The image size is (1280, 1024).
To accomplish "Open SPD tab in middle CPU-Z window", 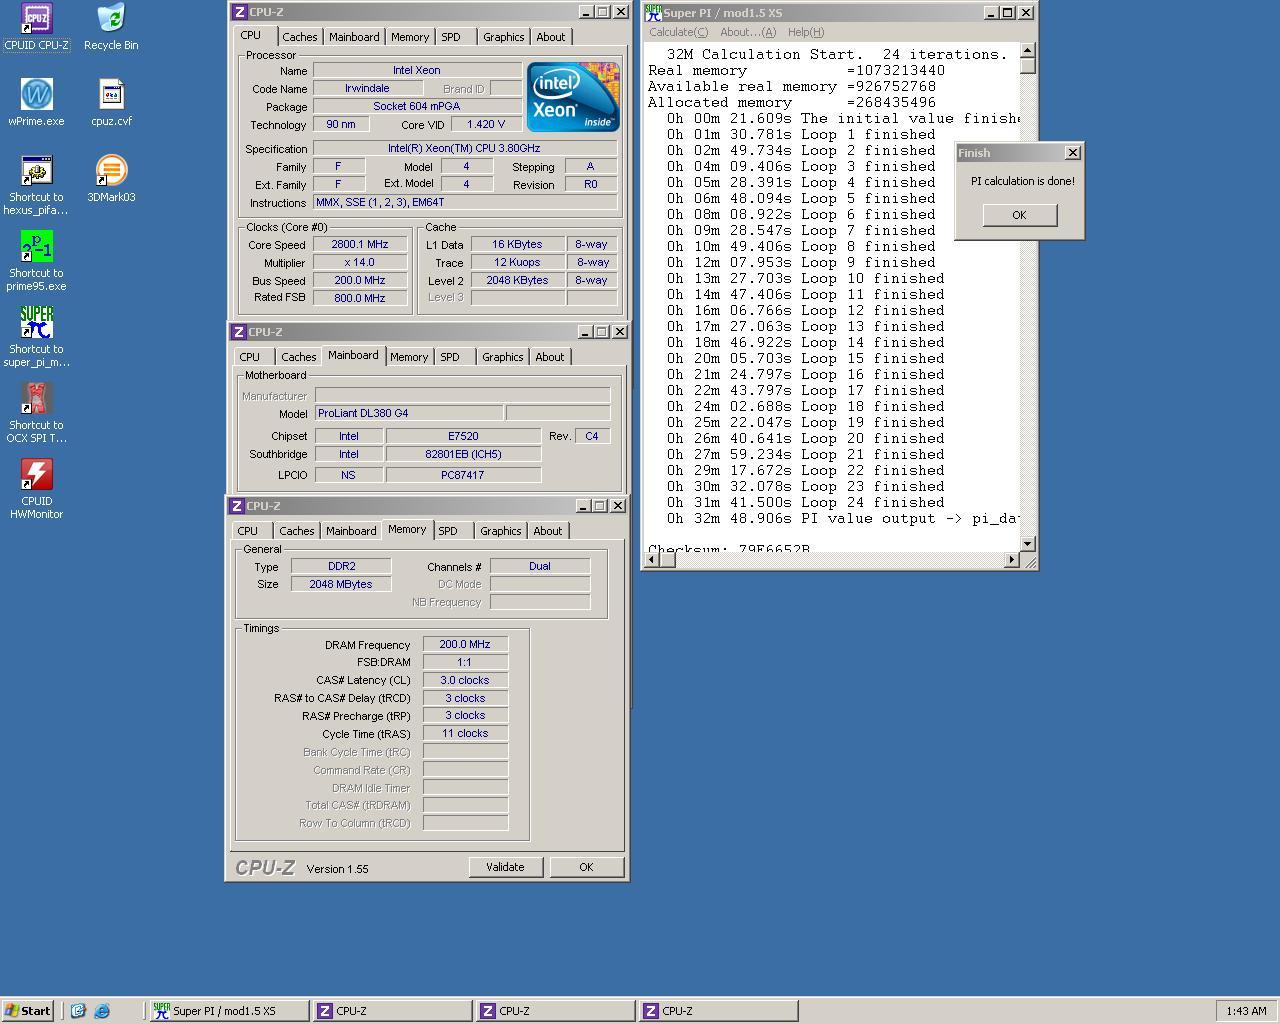I will tap(450, 357).
